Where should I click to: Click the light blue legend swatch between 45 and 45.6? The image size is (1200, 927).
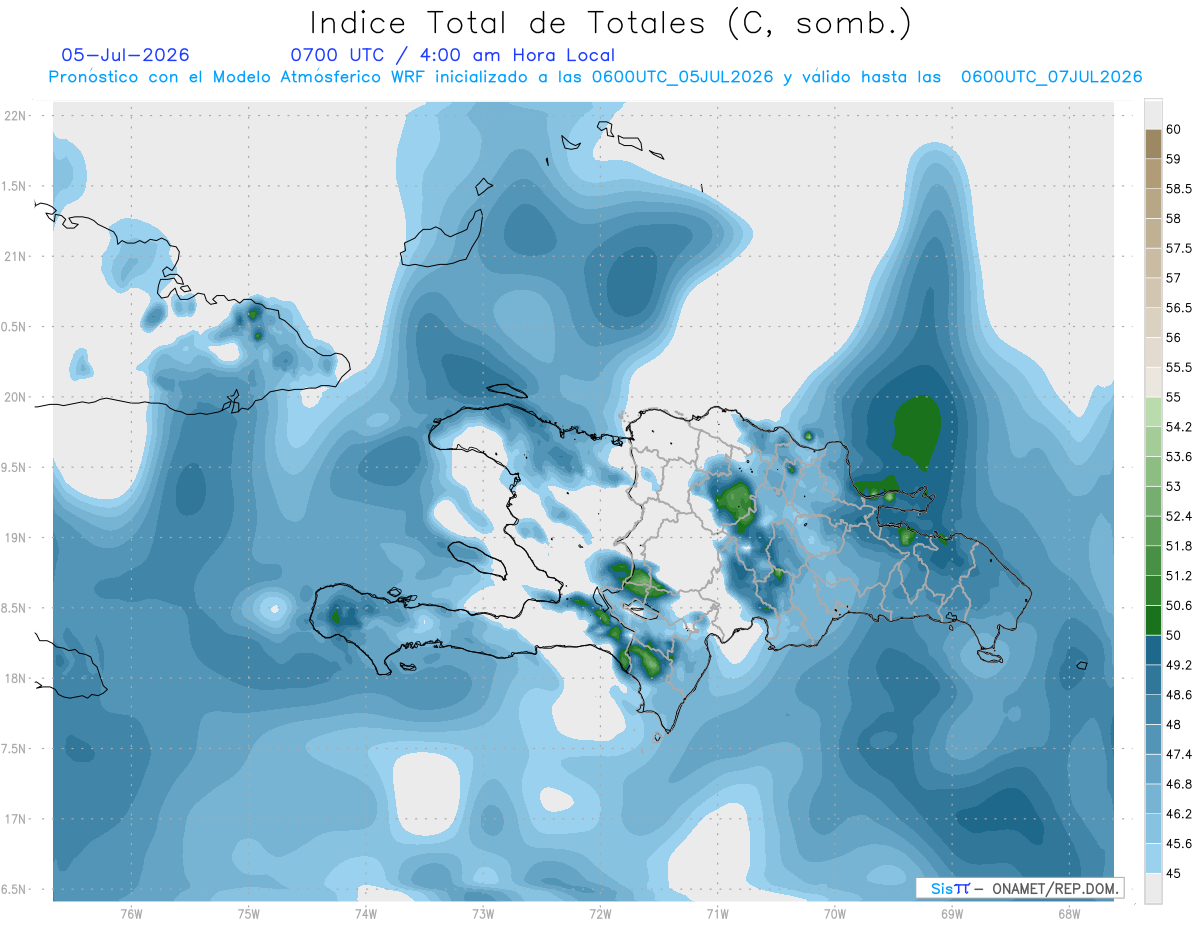click(x=1153, y=859)
